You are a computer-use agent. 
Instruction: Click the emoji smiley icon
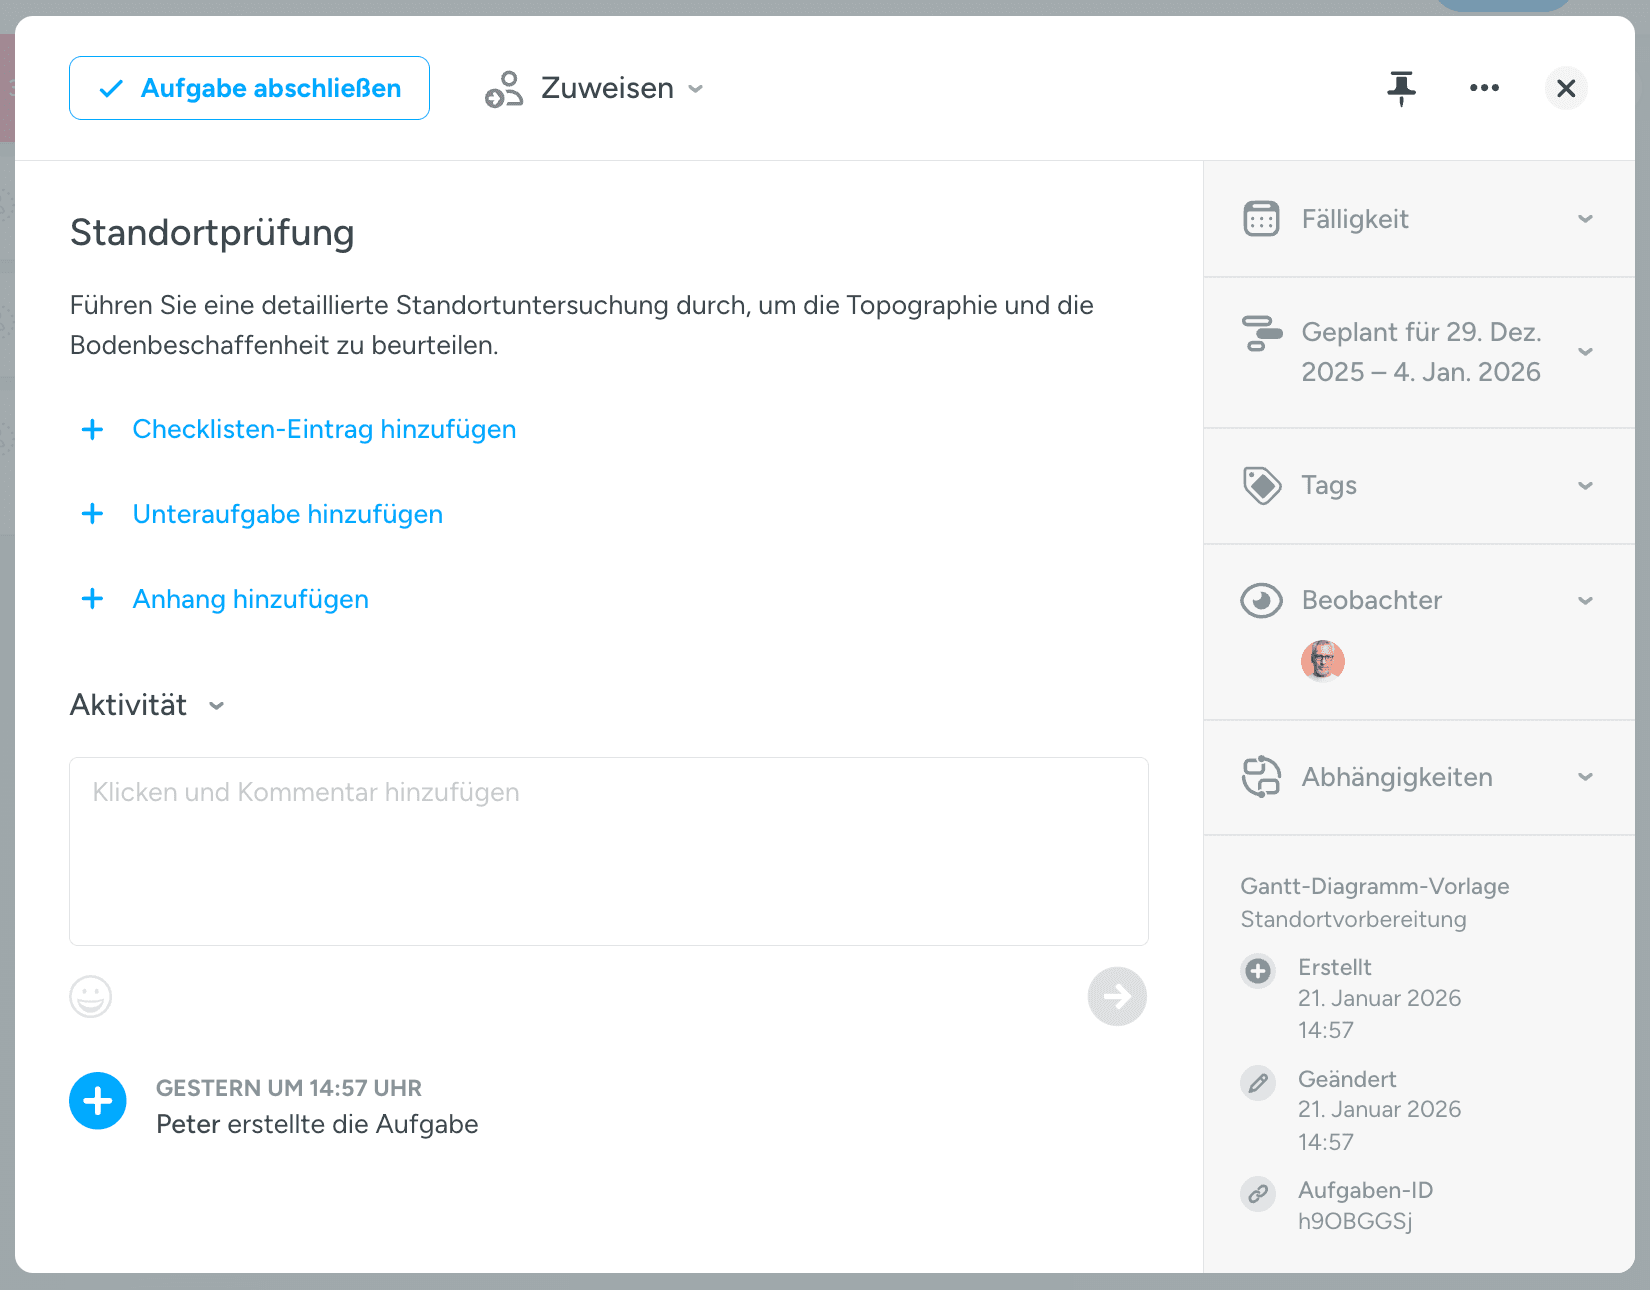[x=90, y=996]
